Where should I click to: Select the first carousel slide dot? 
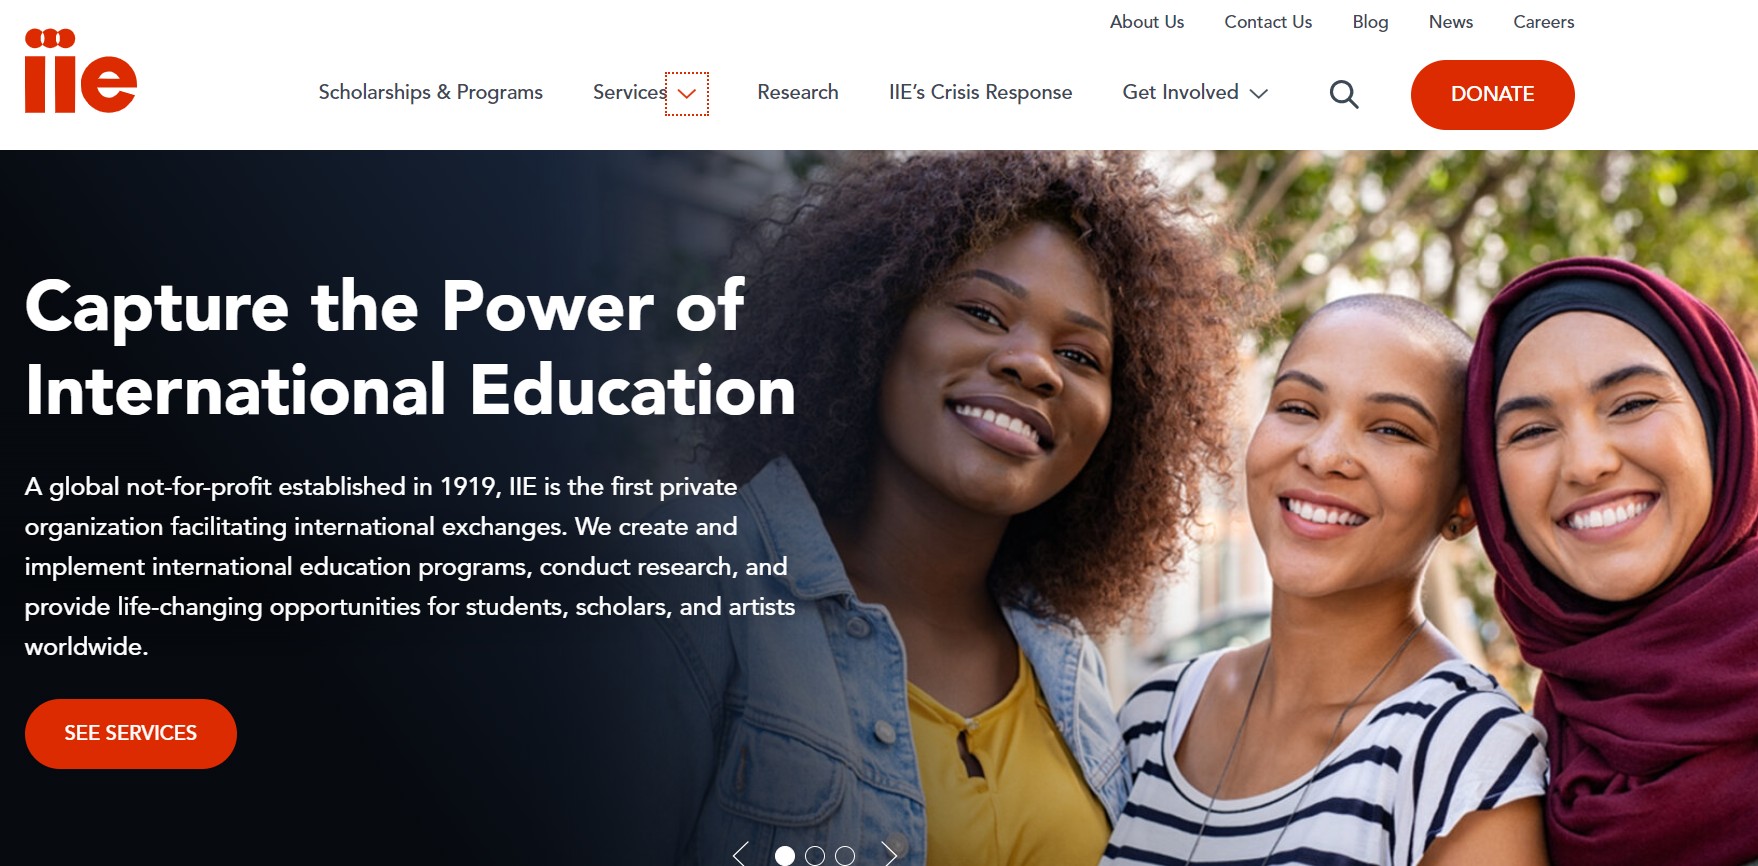point(785,856)
